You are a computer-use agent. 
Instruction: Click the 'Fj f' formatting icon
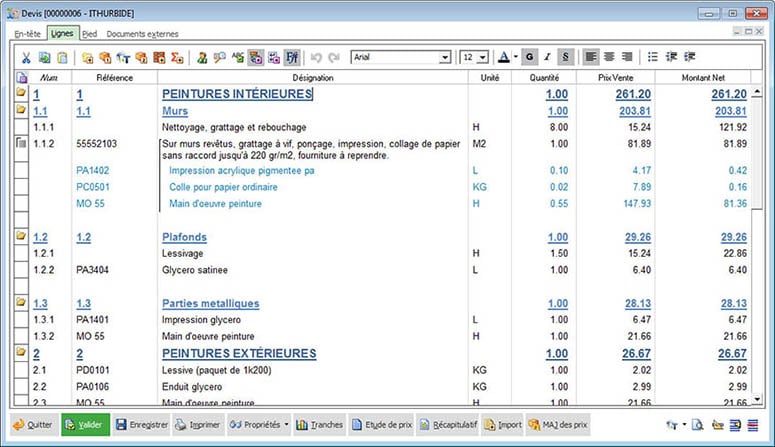pyautogui.click(x=292, y=58)
